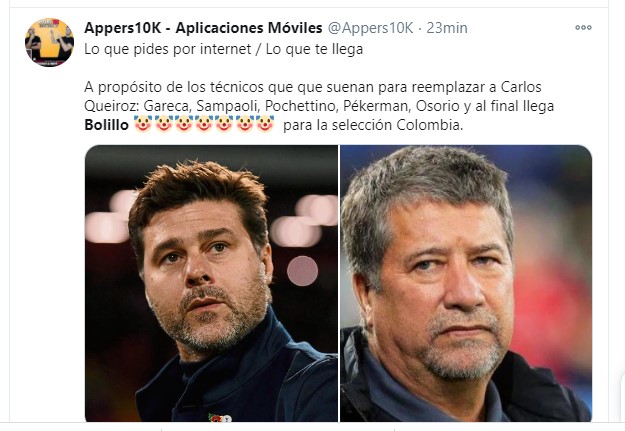
Task: Click the line 'Lo que pides por internet'
Action: [168, 49]
